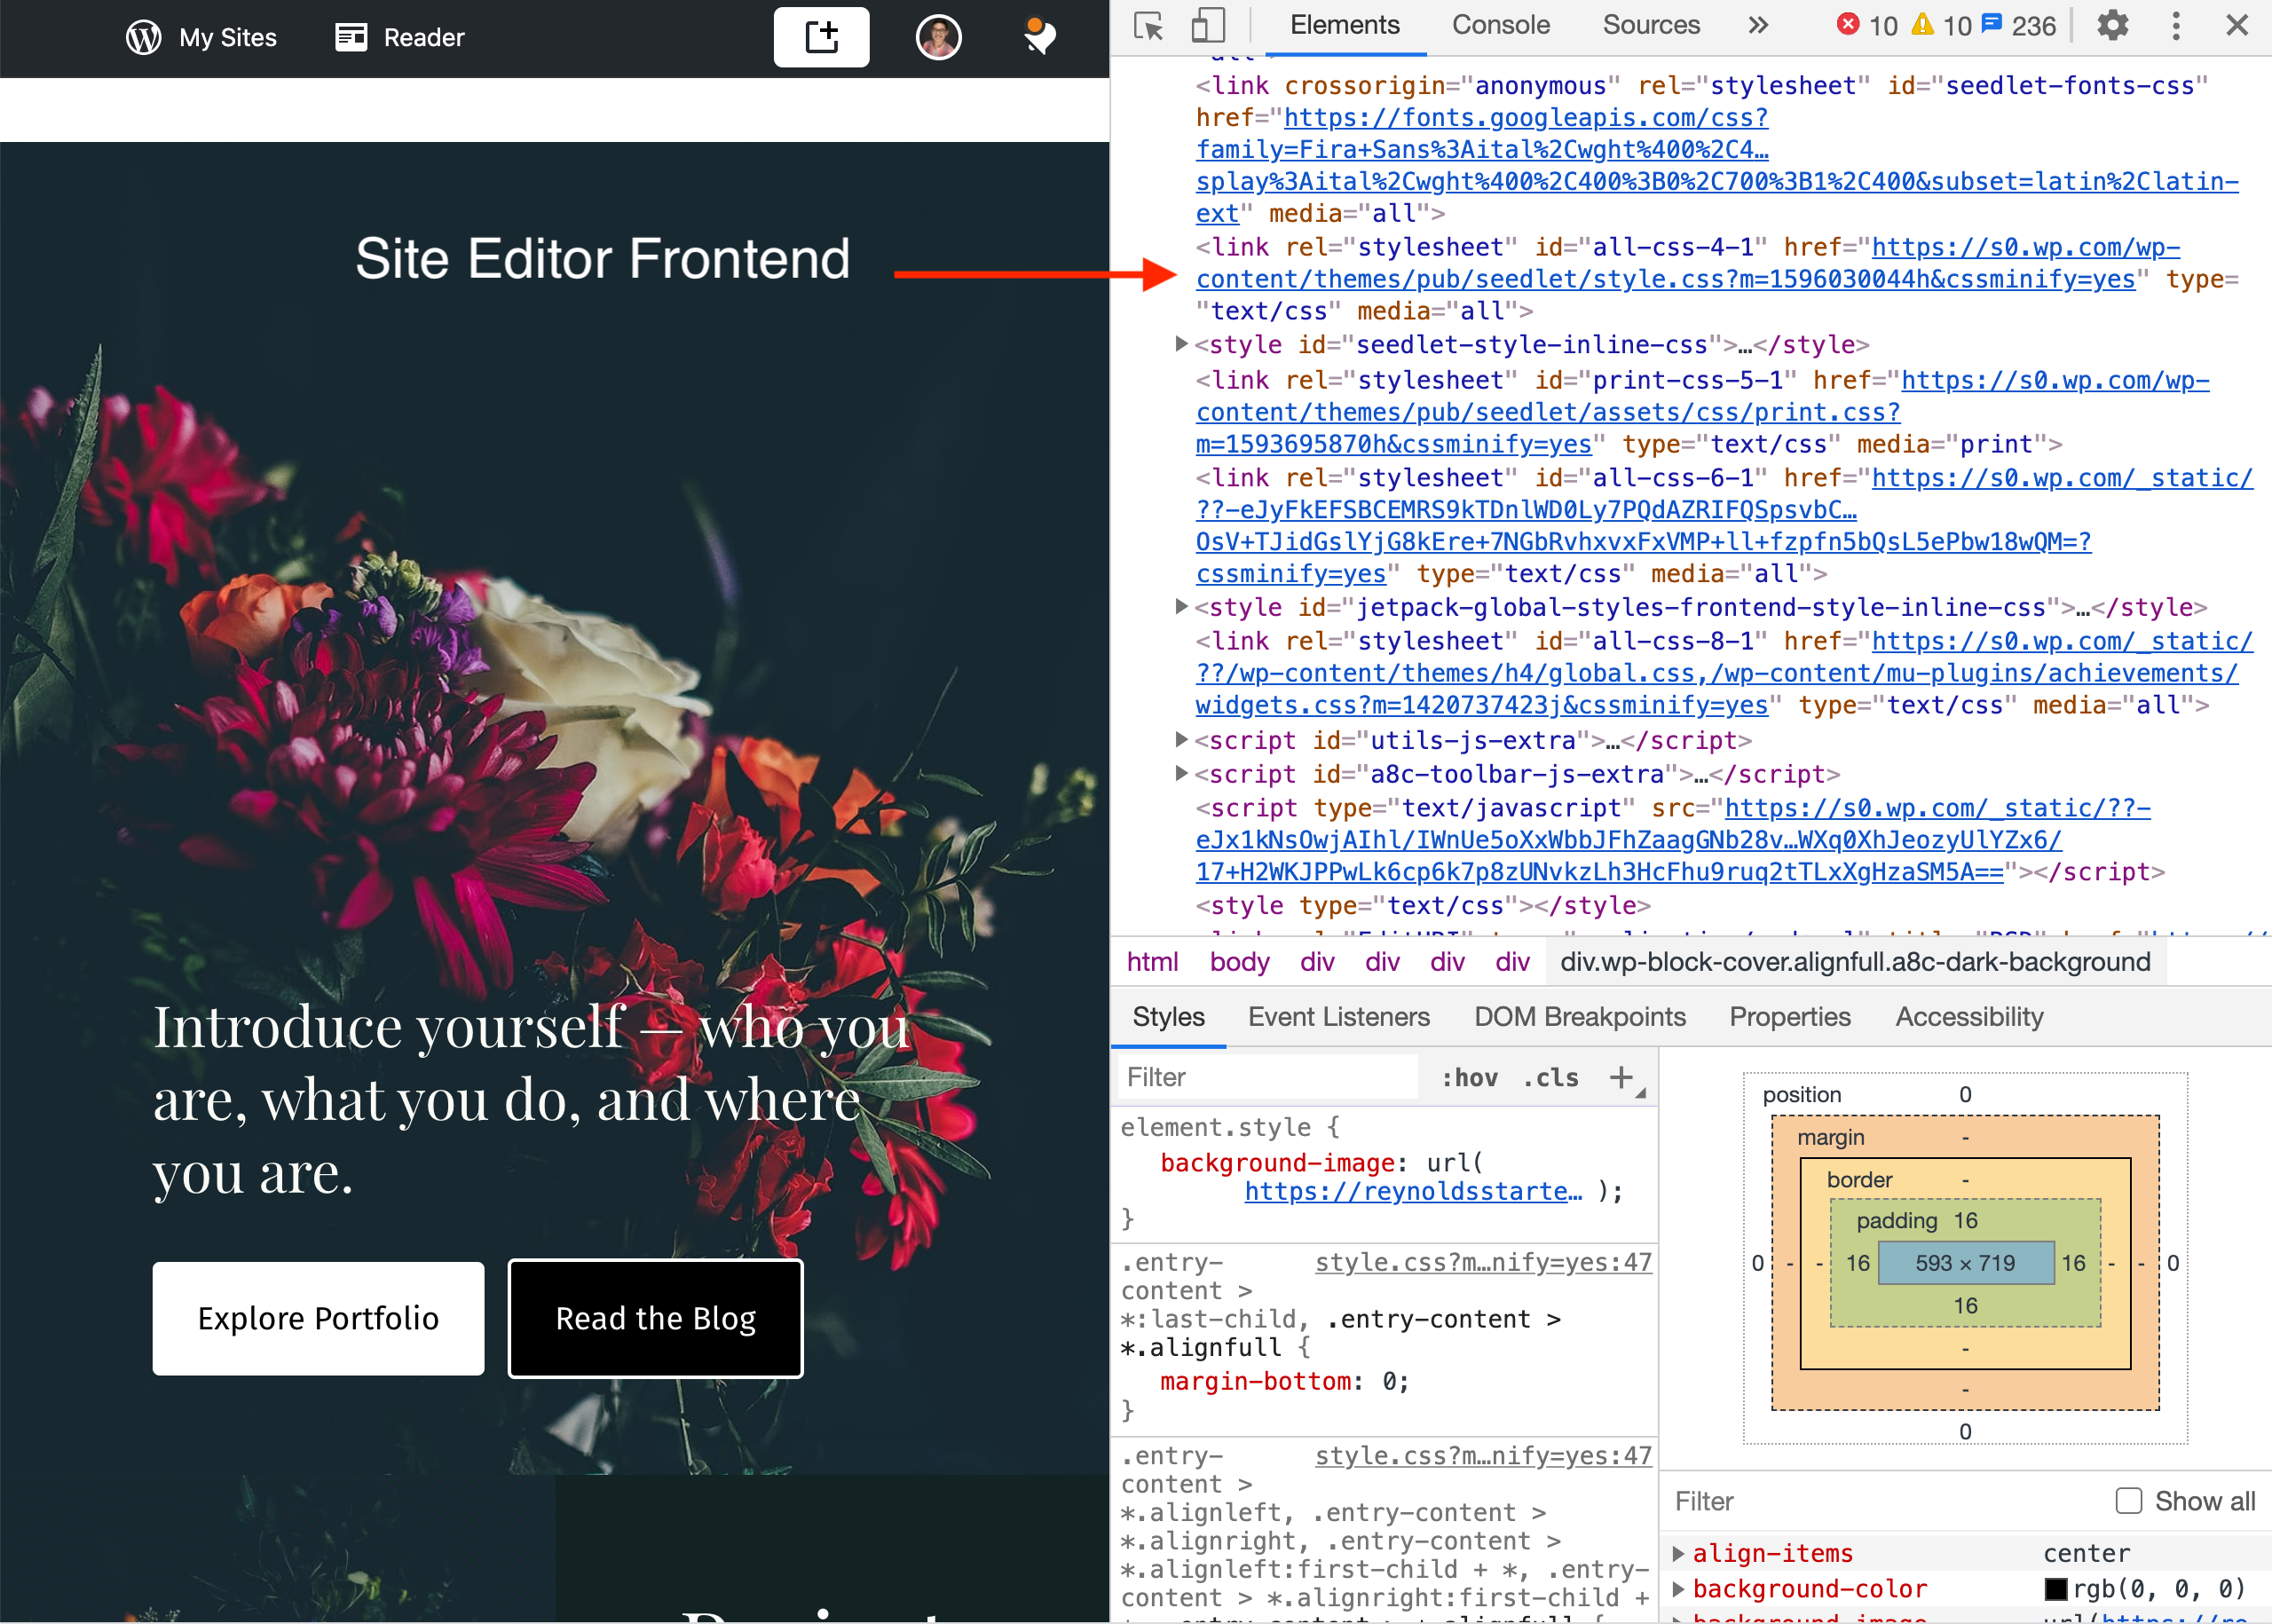
Task: Switch to the Sources tab
Action: click(1651, 25)
